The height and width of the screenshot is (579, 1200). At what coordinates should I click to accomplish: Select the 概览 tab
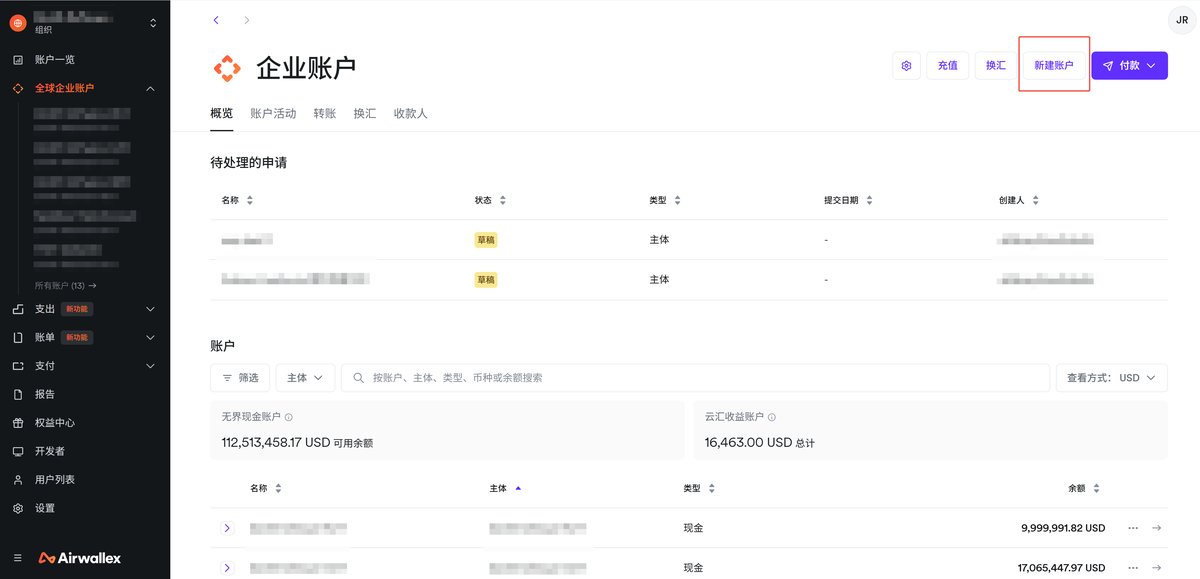222,114
